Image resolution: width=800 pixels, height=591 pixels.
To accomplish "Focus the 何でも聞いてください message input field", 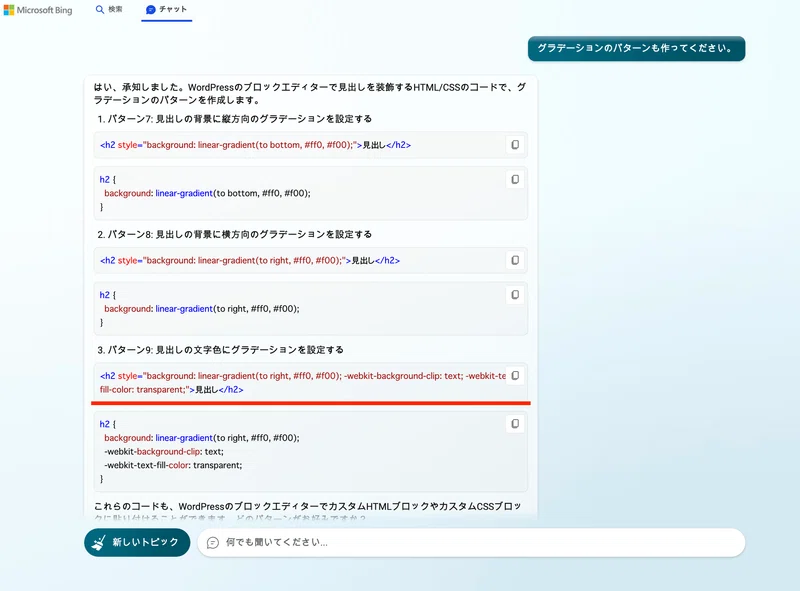I will pos(471,543).
